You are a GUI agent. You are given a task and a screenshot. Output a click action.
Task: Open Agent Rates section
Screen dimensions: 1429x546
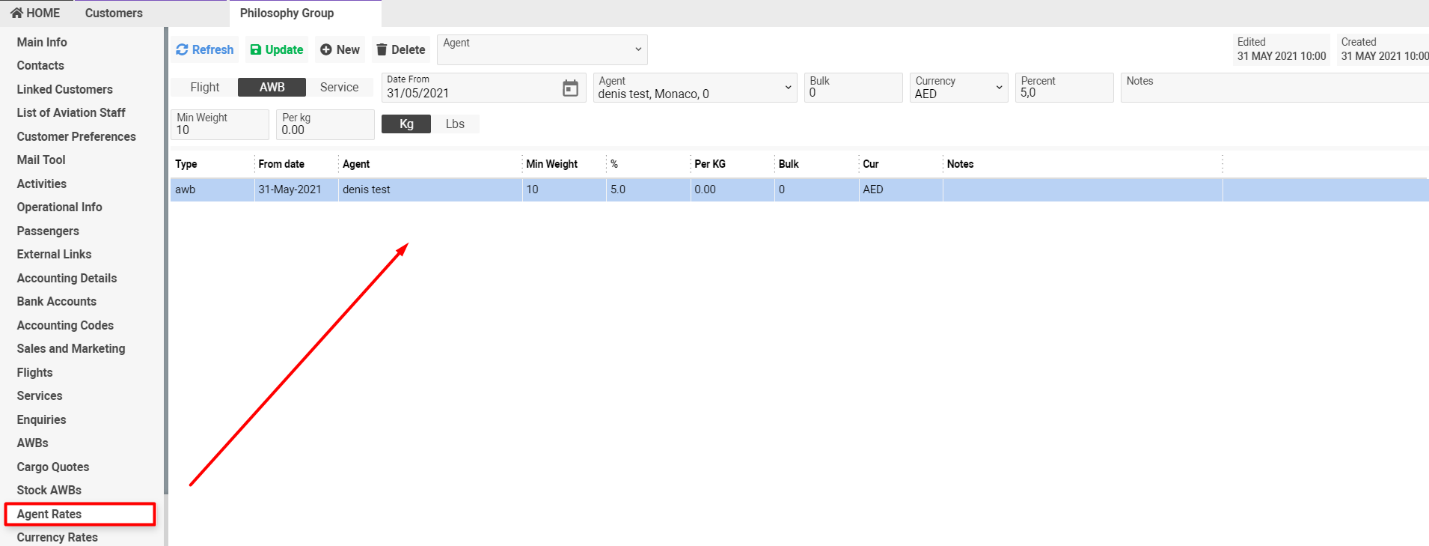(x=49, y=514)
